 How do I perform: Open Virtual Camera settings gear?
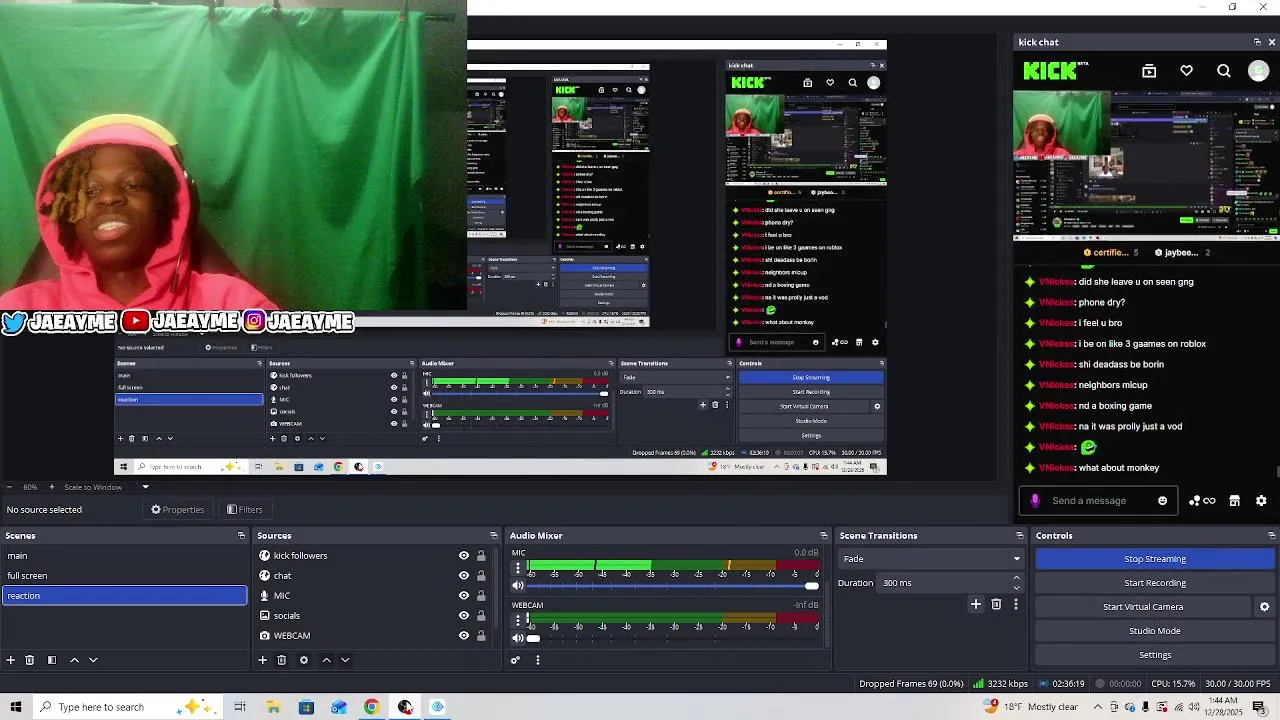pyautogui.click(x=1264, y=607)
